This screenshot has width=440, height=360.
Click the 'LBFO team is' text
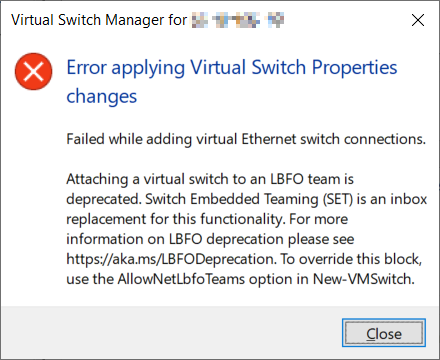point(312,179)
